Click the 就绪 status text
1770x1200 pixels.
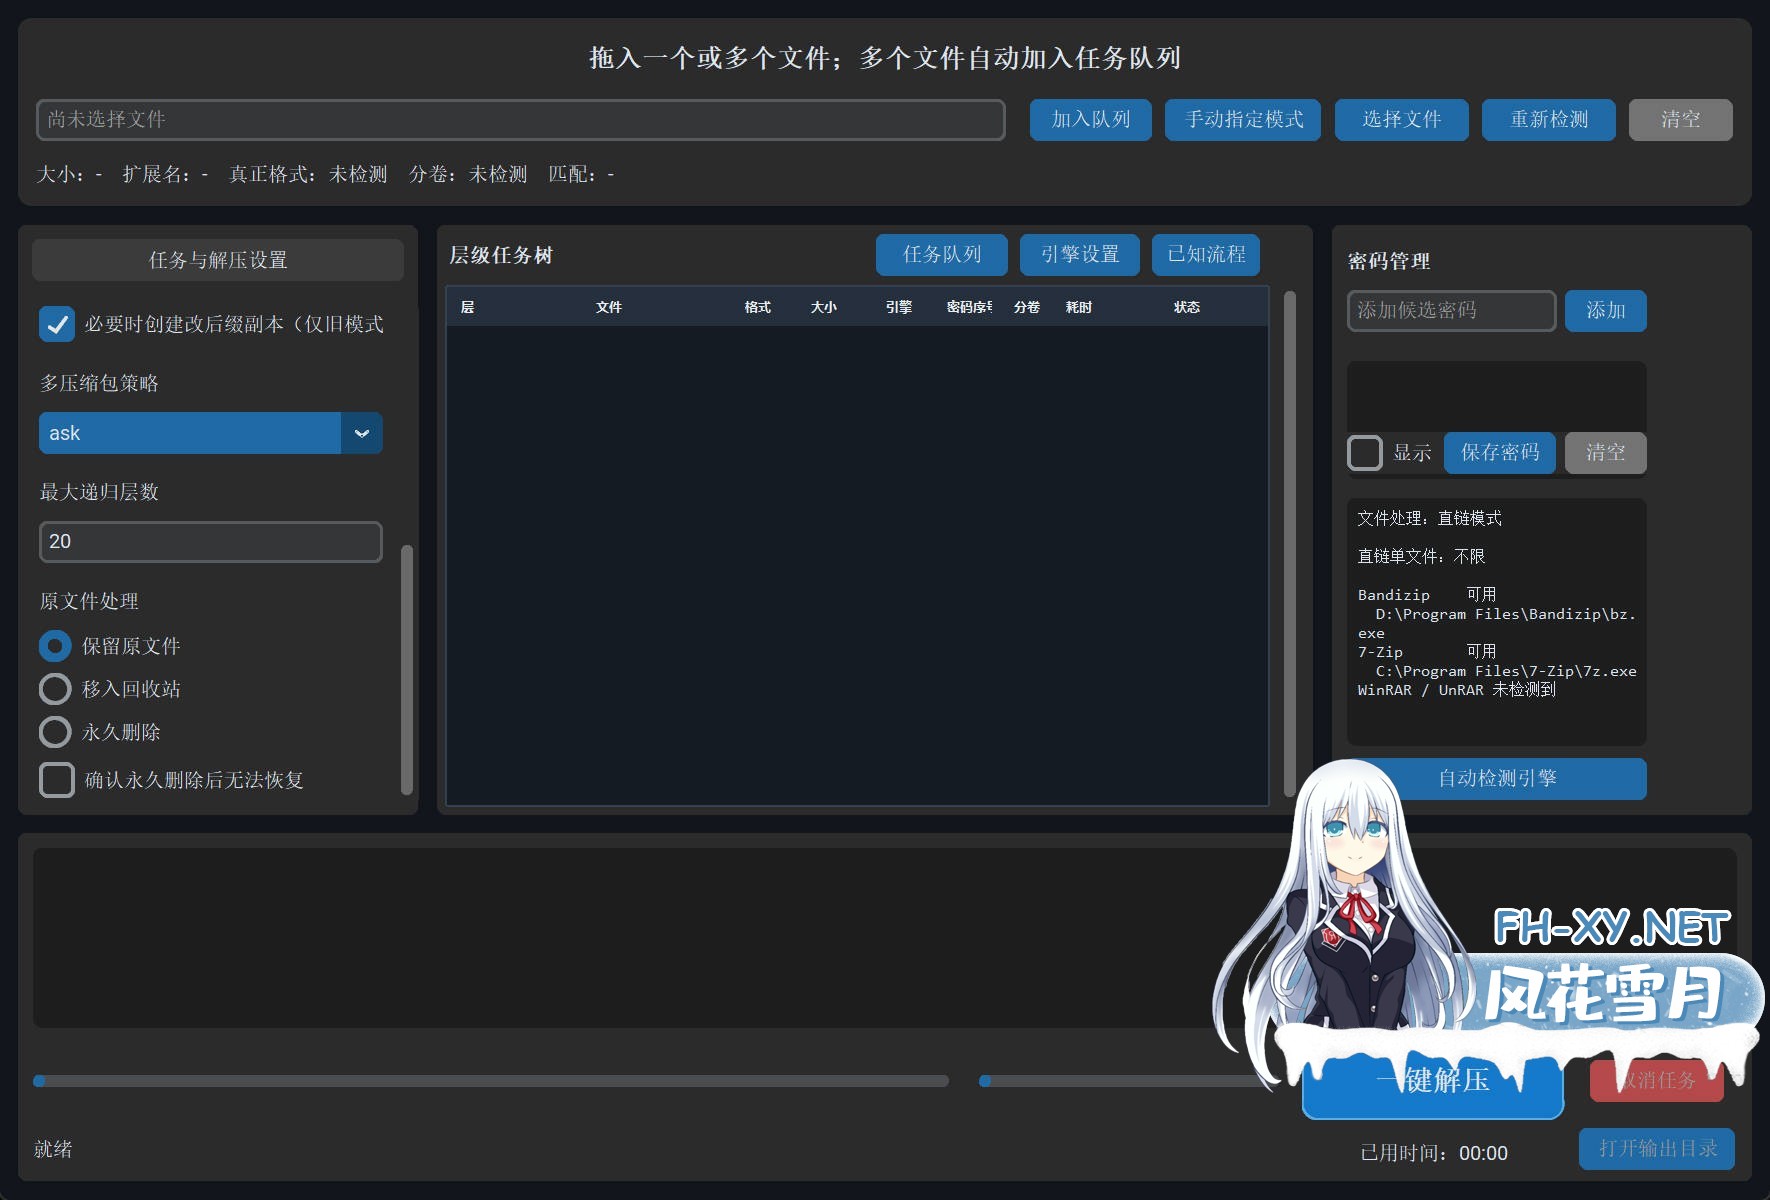tap(53, 1150)
